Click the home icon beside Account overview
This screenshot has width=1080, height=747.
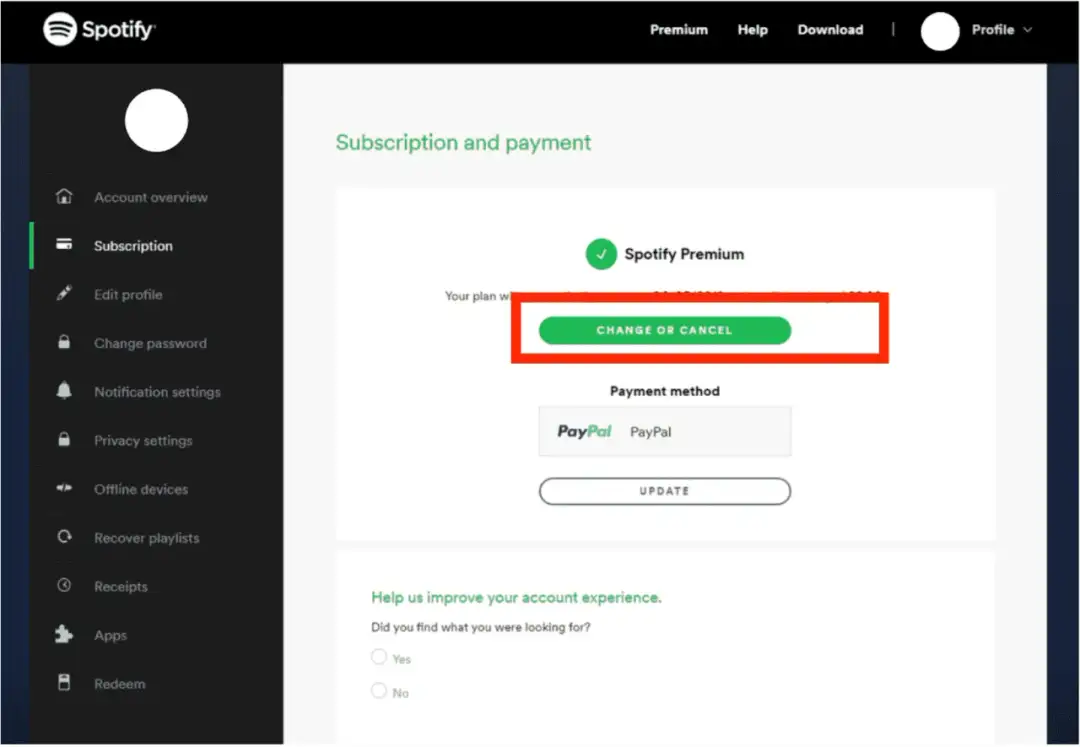(x=64, y=197)
